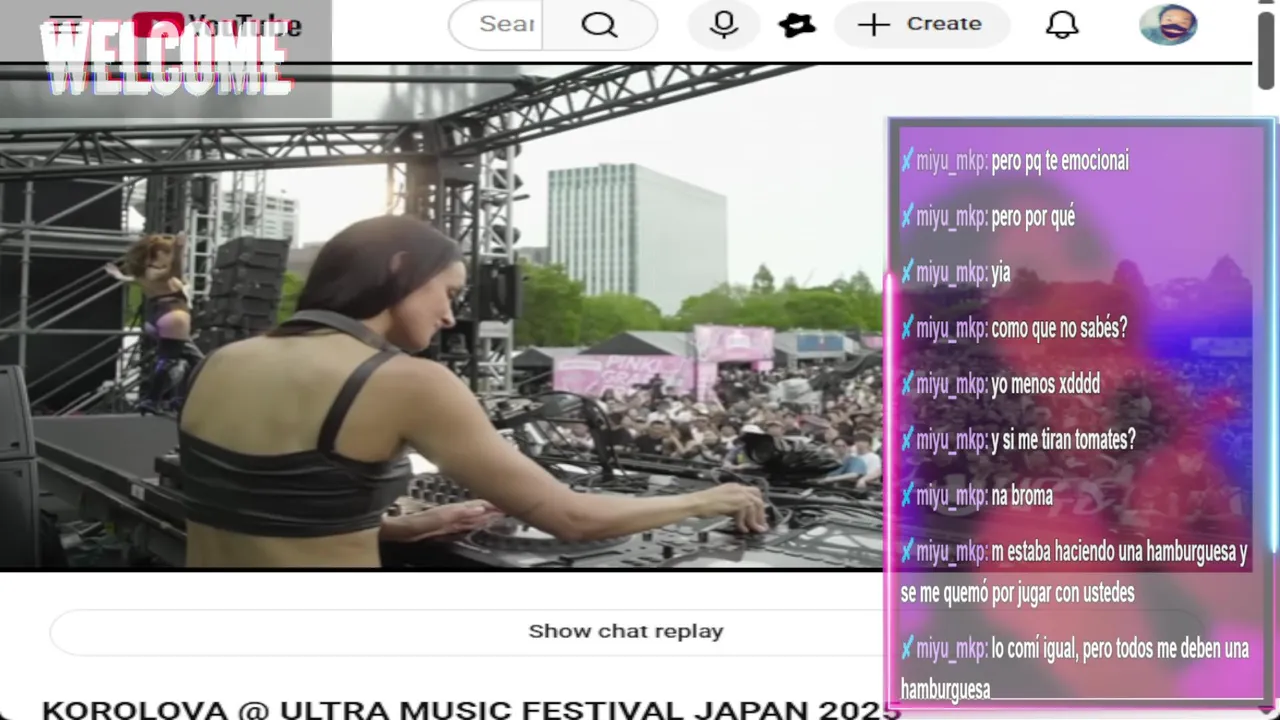Click the video title KOROLOVA @ ULTRA MUSIC FESTIVAL
Image resolution: width=1280 pixels, height=720 pixels.
470,709
